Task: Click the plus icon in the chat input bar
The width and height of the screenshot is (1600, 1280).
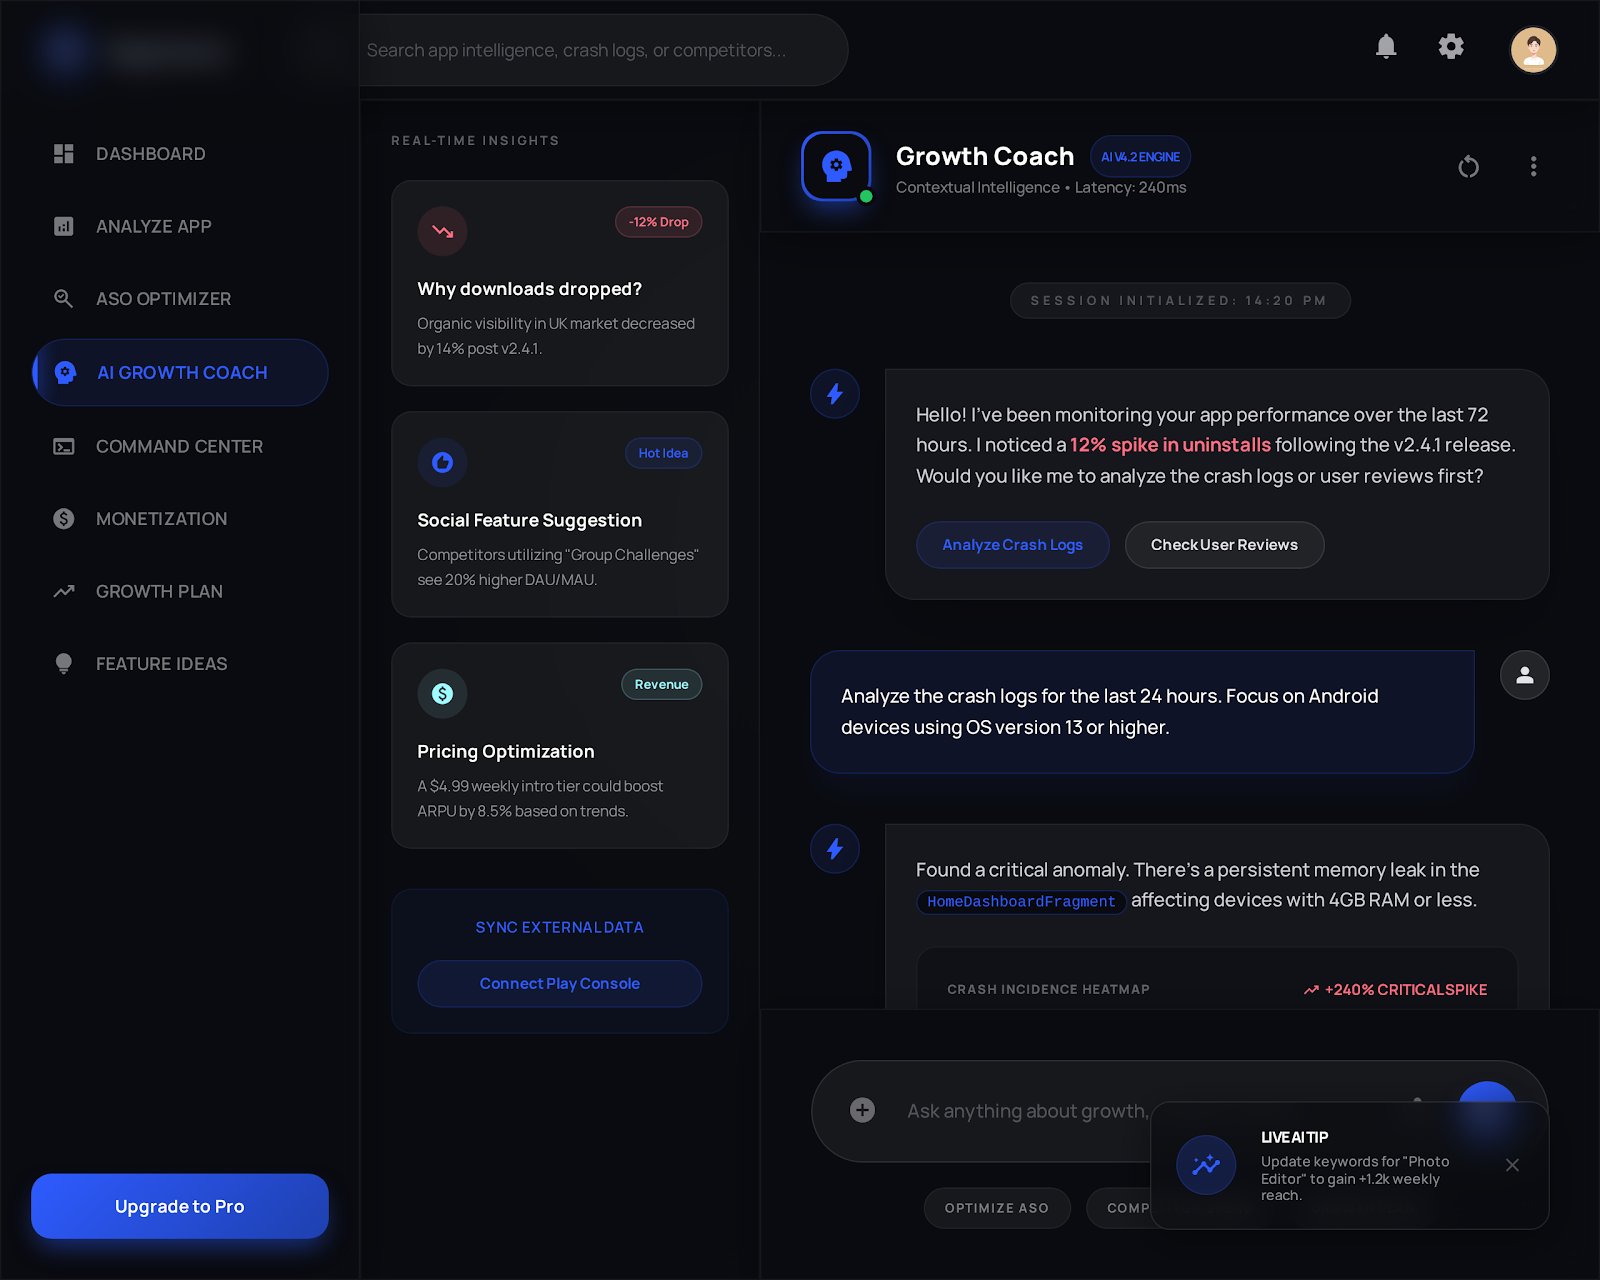Action: coord(861,1110)
